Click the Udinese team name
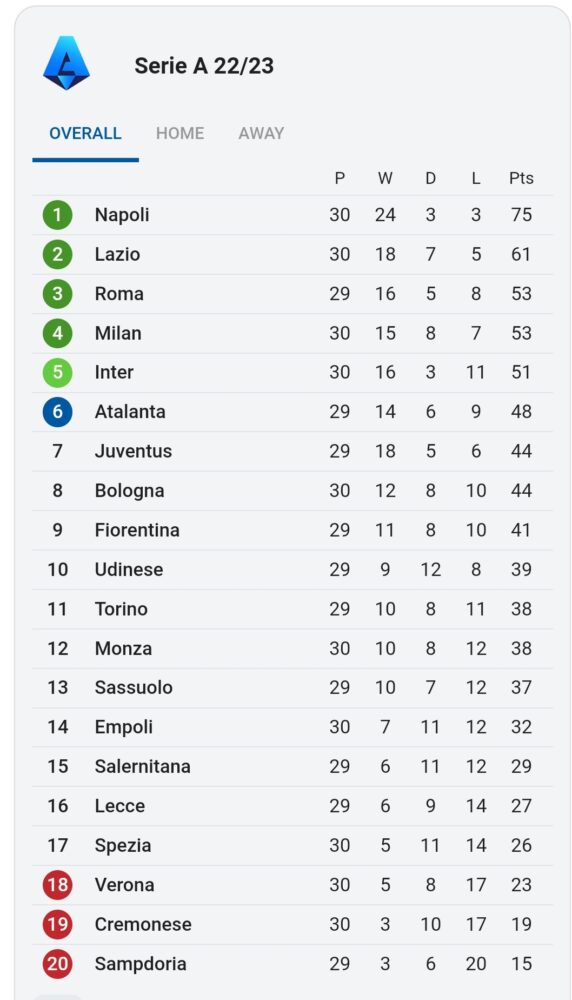The height and width of the screenshot is (1000, 572). coord(129,570)
